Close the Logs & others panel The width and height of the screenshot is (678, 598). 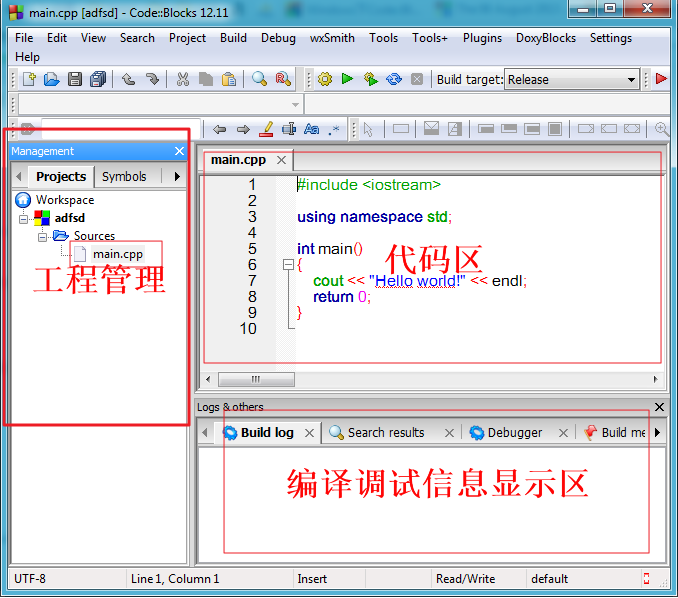[659, 407]
